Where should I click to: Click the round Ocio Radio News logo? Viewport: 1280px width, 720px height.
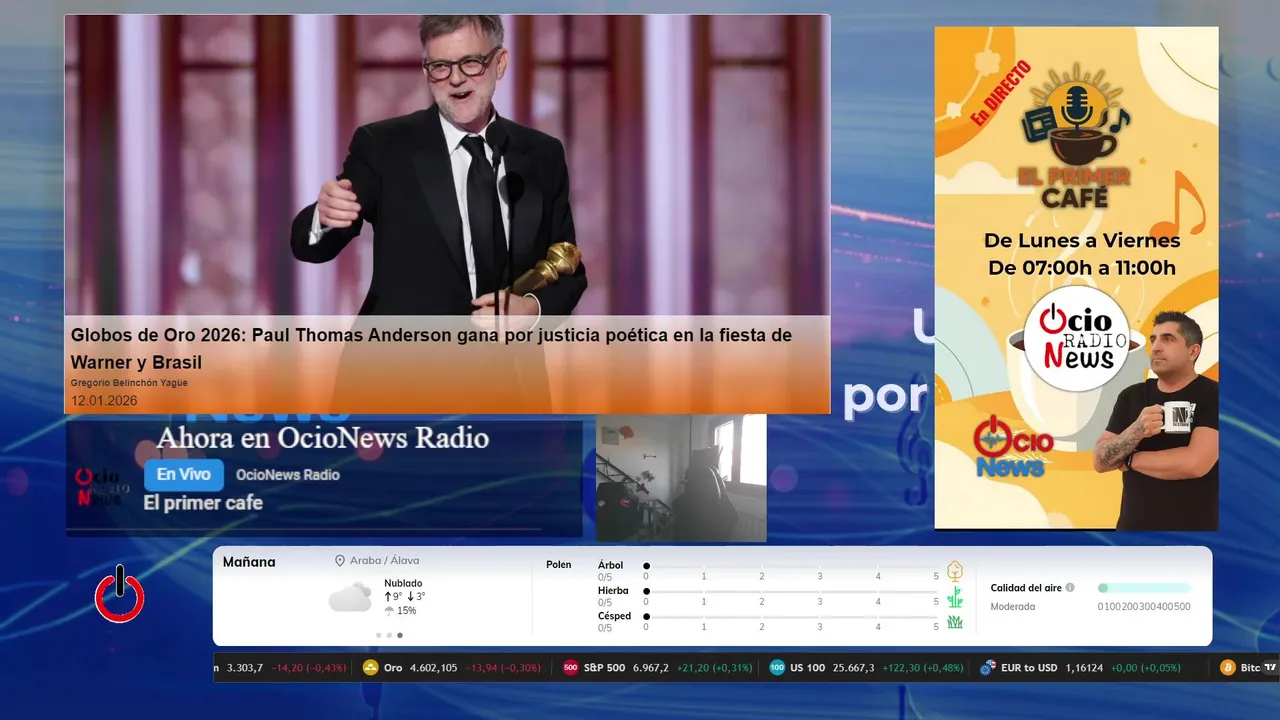click(x=1077, y=339)
